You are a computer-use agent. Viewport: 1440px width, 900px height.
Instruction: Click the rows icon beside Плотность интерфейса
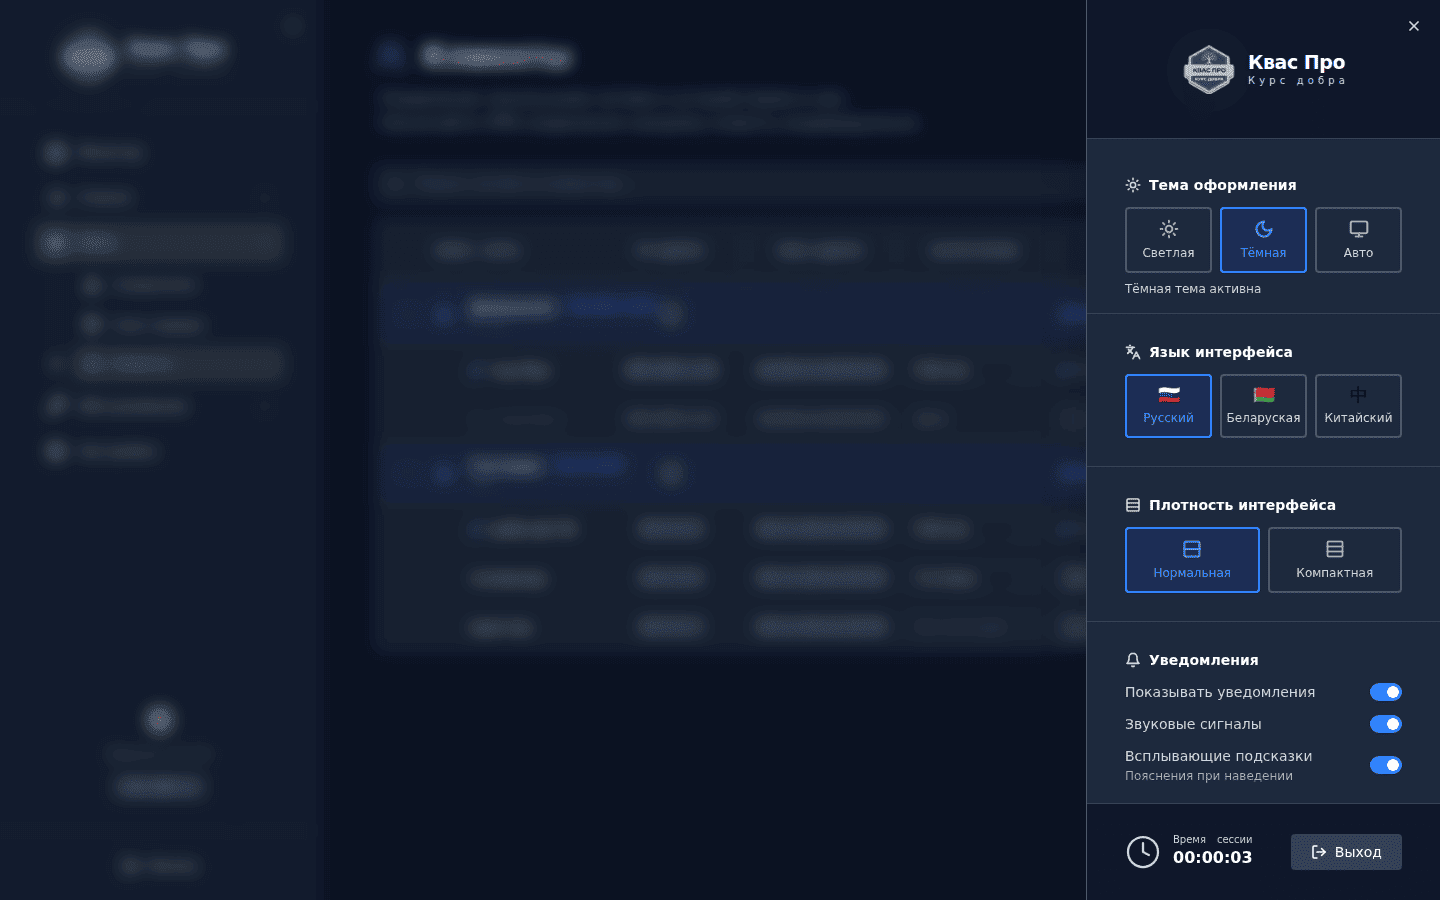point(1133,505)
